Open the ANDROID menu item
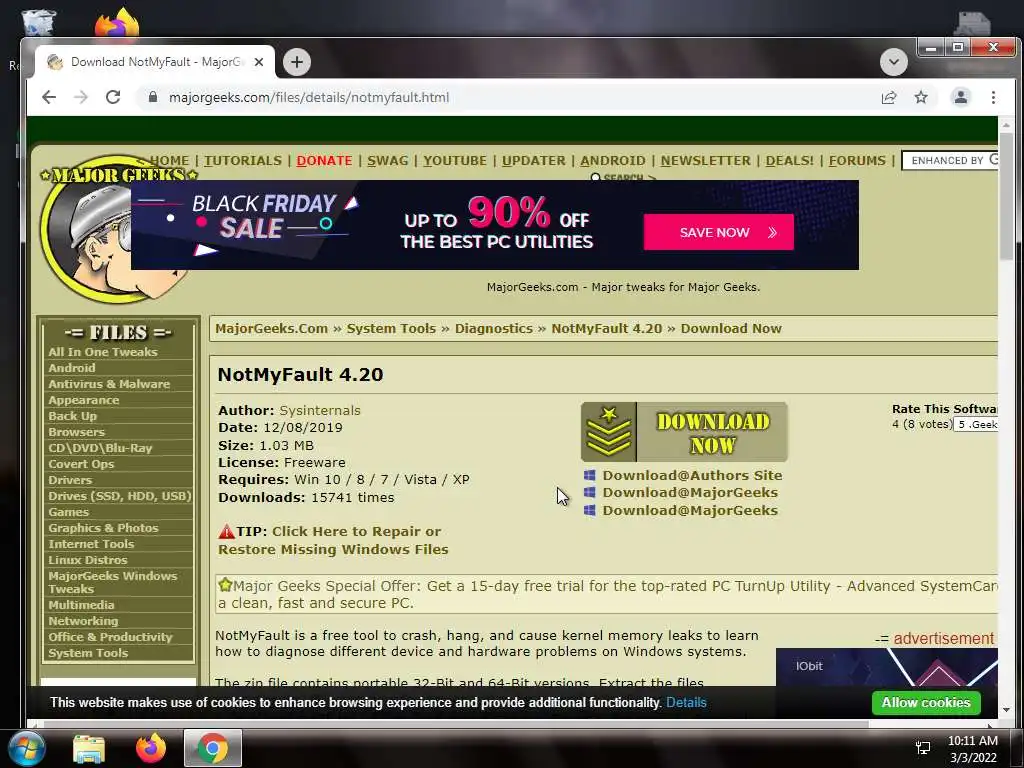The height and width of the screenshot is (768, 1024). click(x=613, y=161)
